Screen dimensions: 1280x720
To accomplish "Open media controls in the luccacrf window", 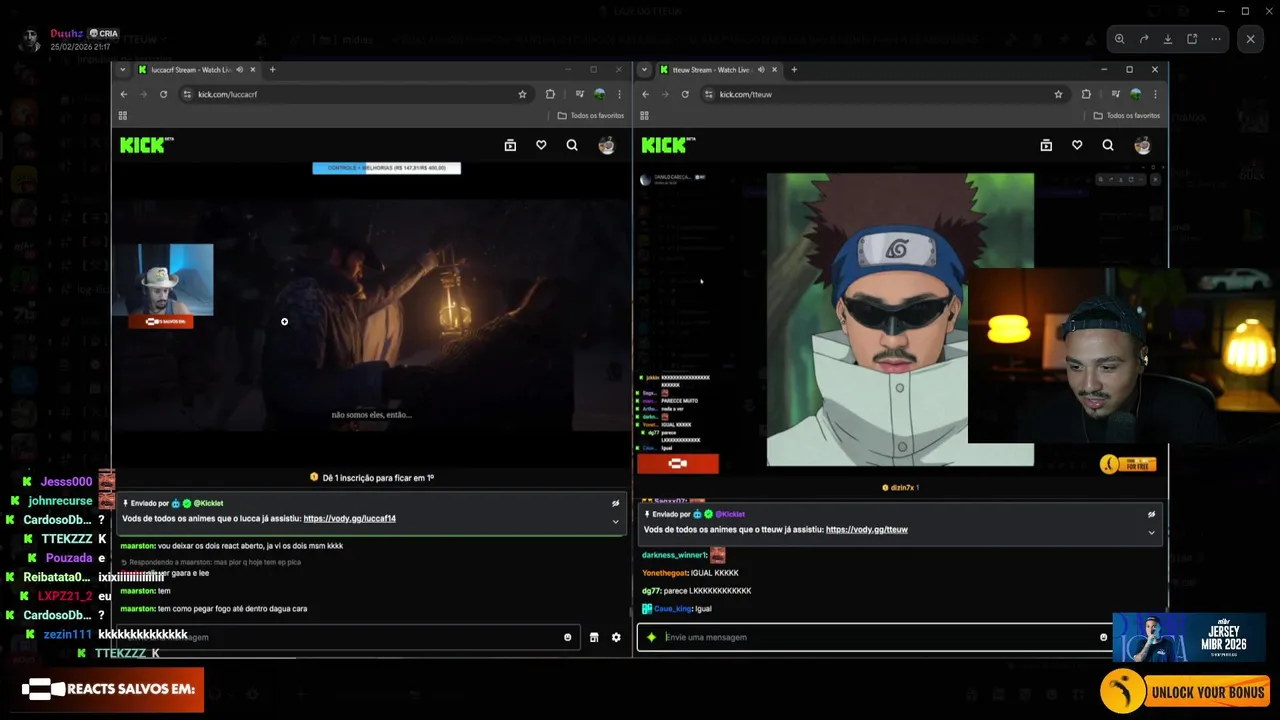I will coord(579,94).
